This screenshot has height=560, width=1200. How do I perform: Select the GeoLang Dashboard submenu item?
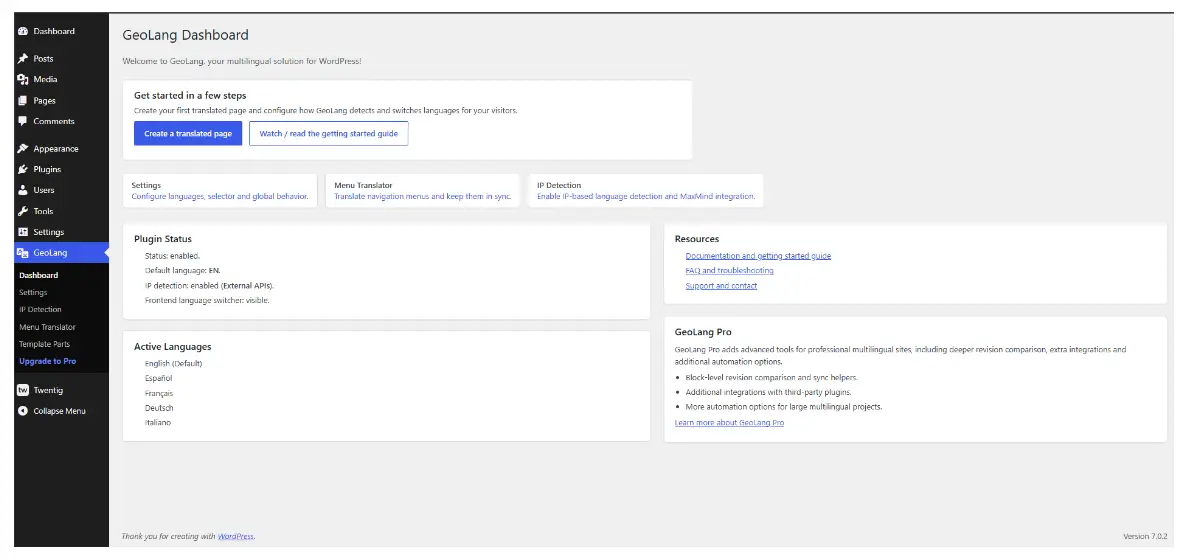pos(39,275)
